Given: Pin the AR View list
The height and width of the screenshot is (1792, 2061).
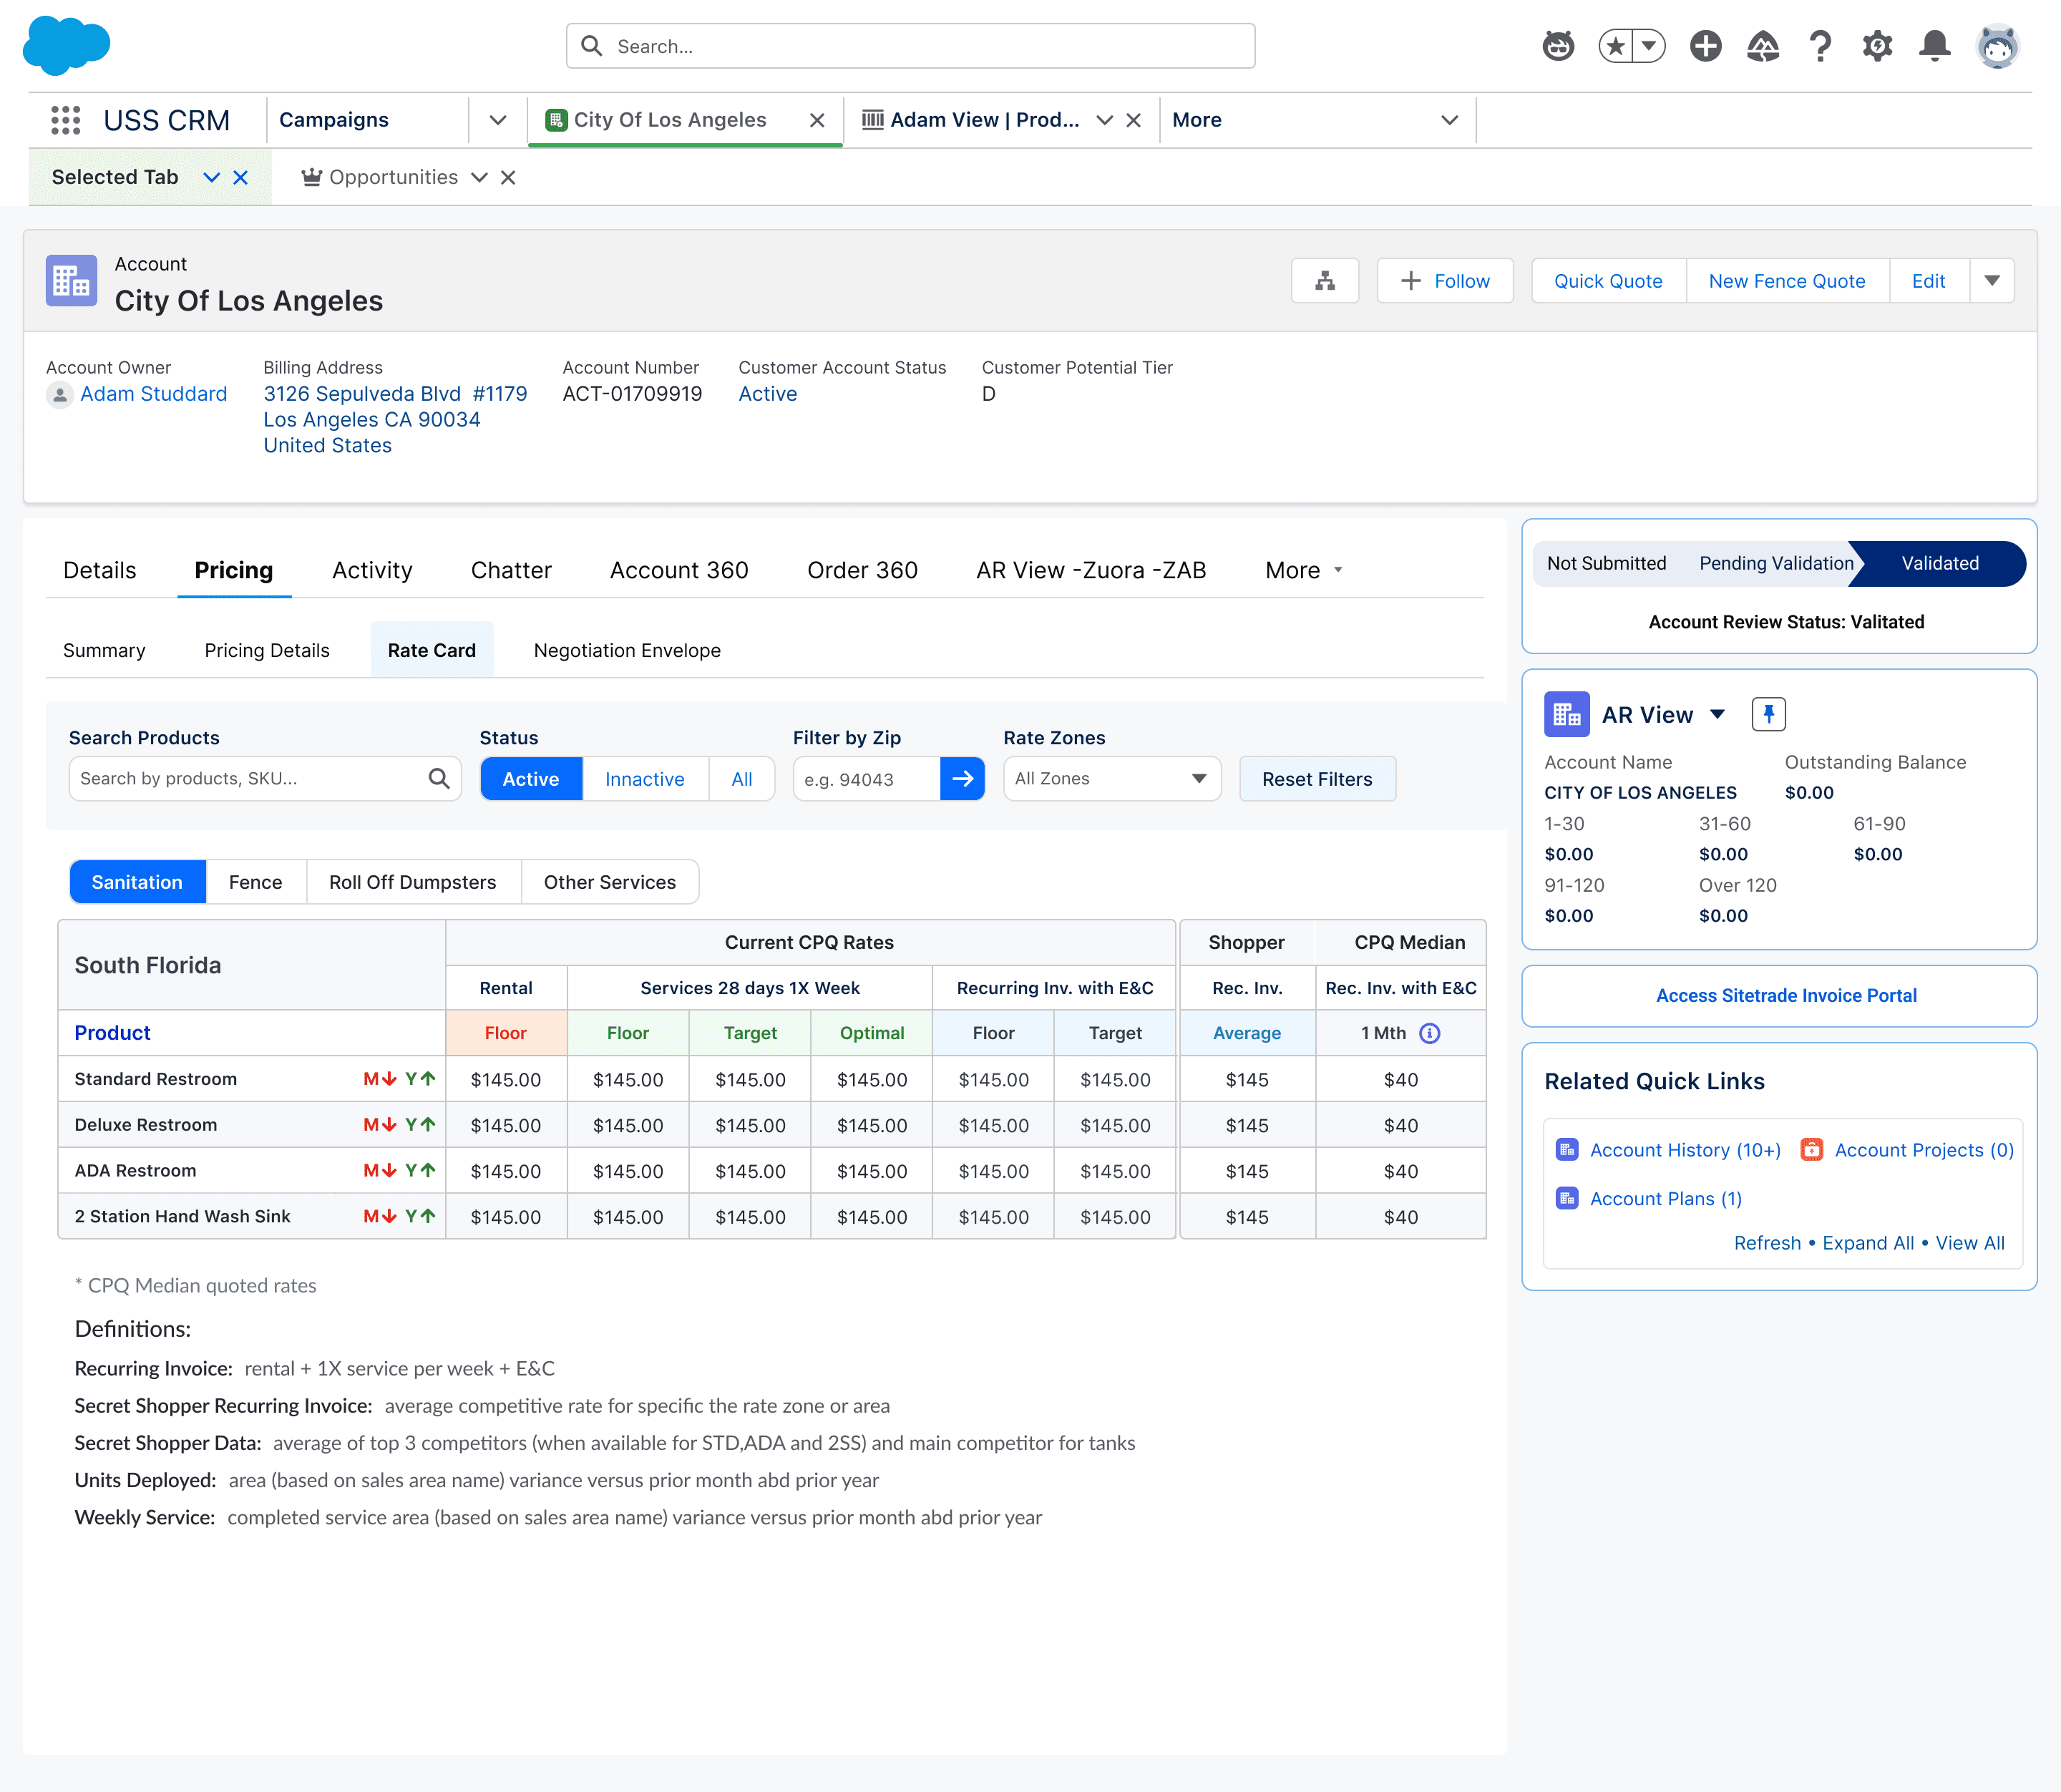Looking at the screenshot, I should tap(1768, 714).
